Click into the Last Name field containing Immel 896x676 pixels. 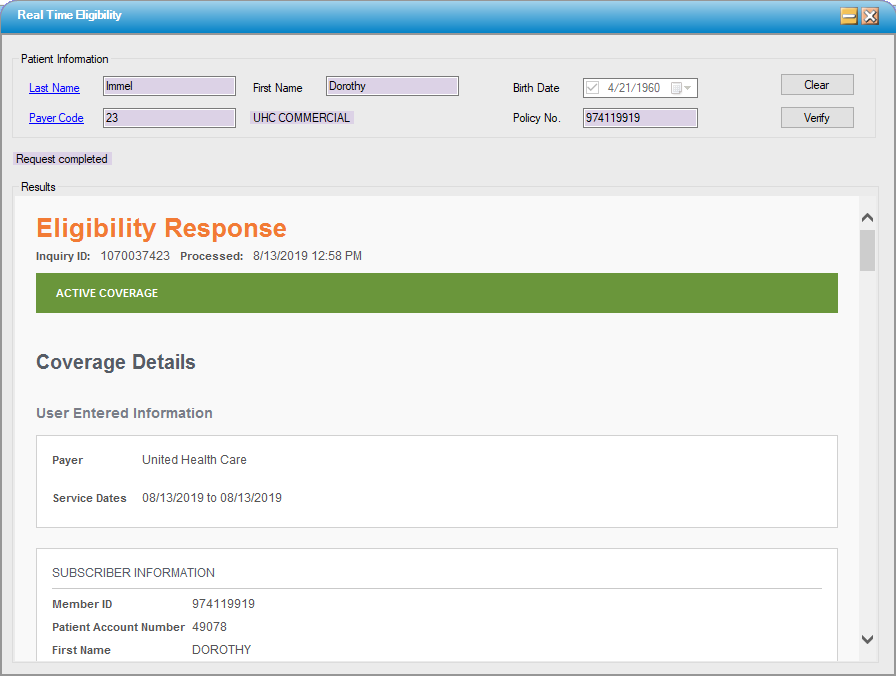point(169,87)
